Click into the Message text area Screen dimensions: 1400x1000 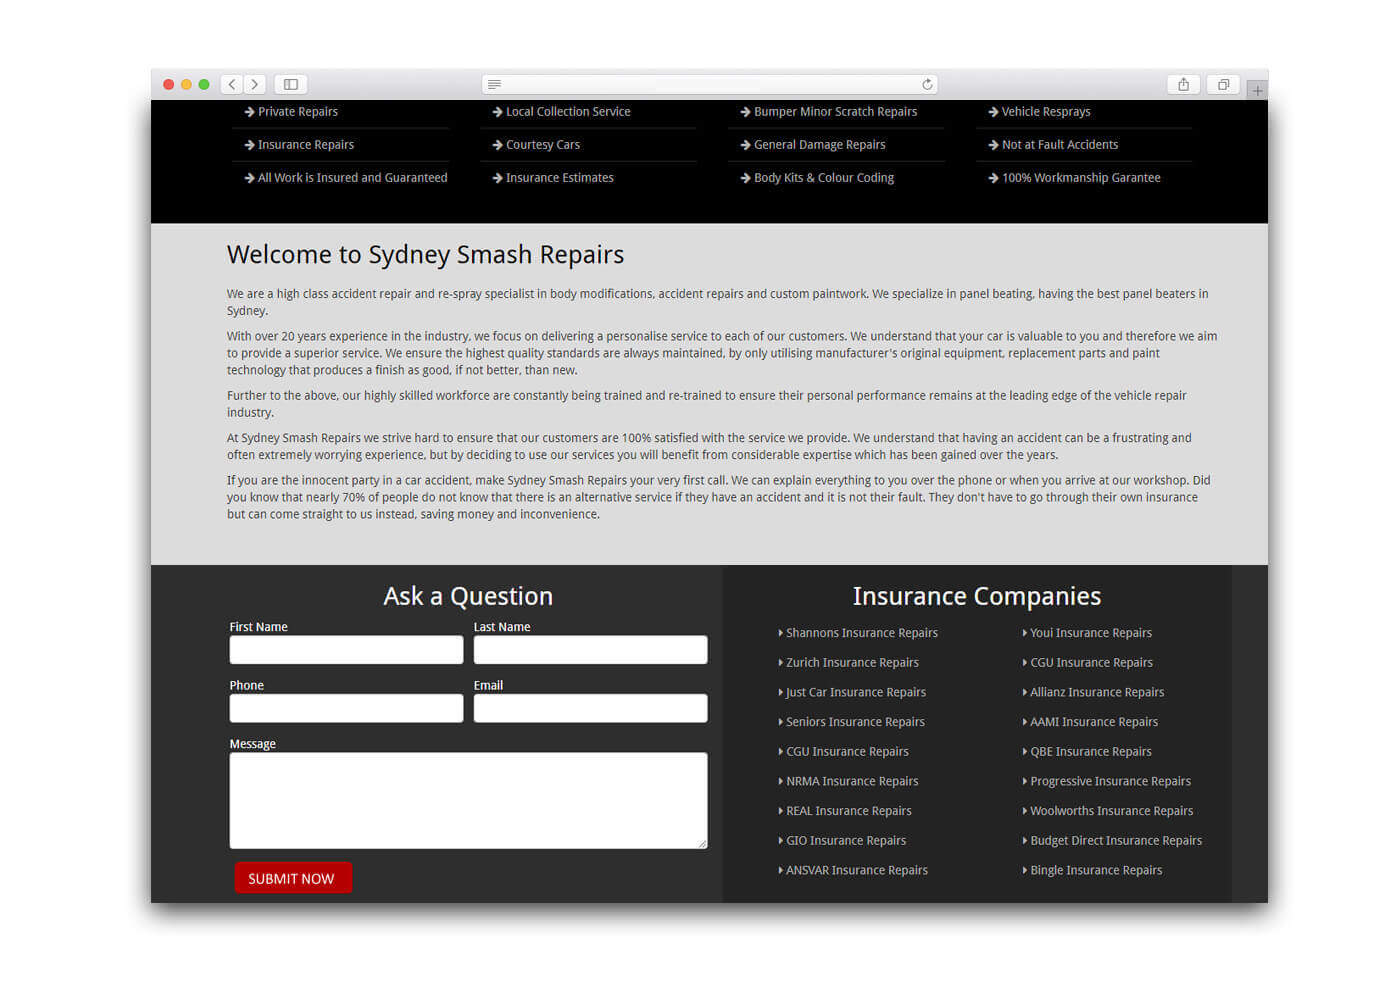pos(468,801)
